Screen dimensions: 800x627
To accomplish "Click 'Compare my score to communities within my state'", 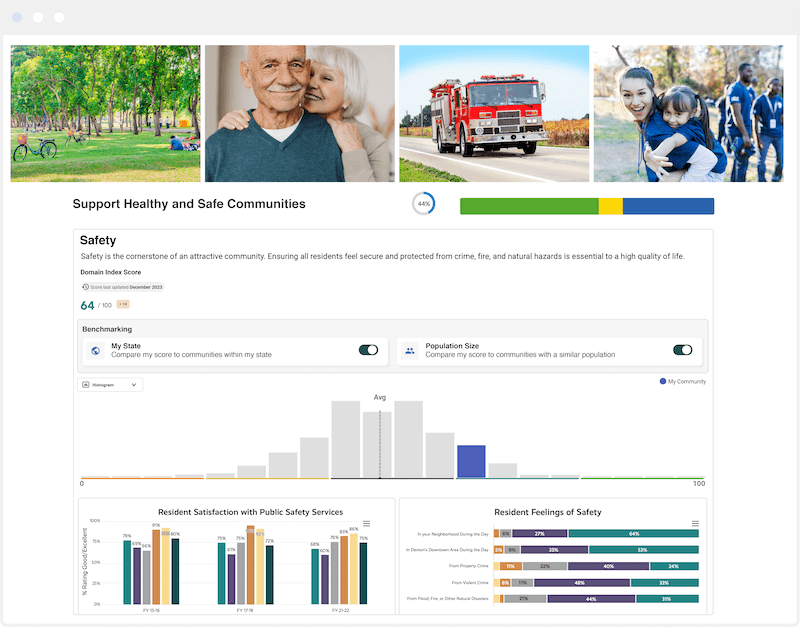I will coord(191,355).
